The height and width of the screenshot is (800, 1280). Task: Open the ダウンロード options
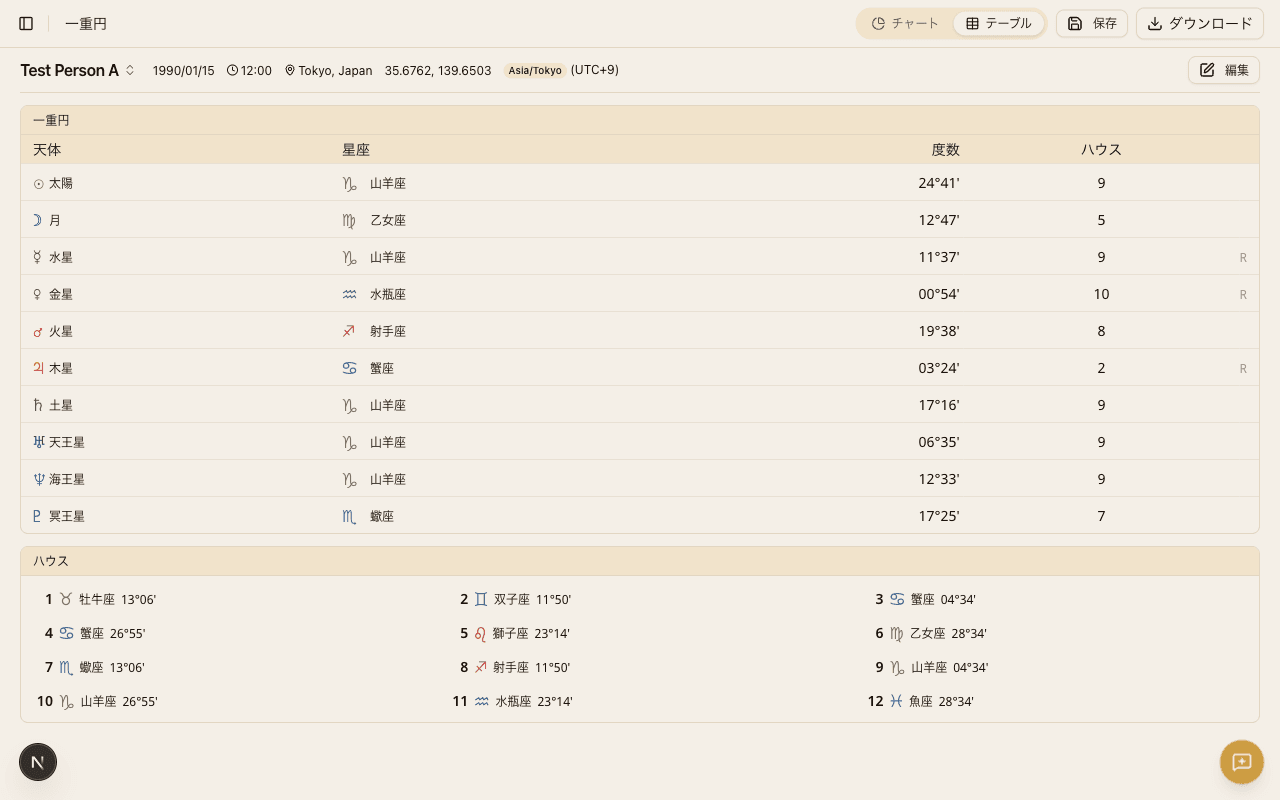click(x=1199, y=23)
